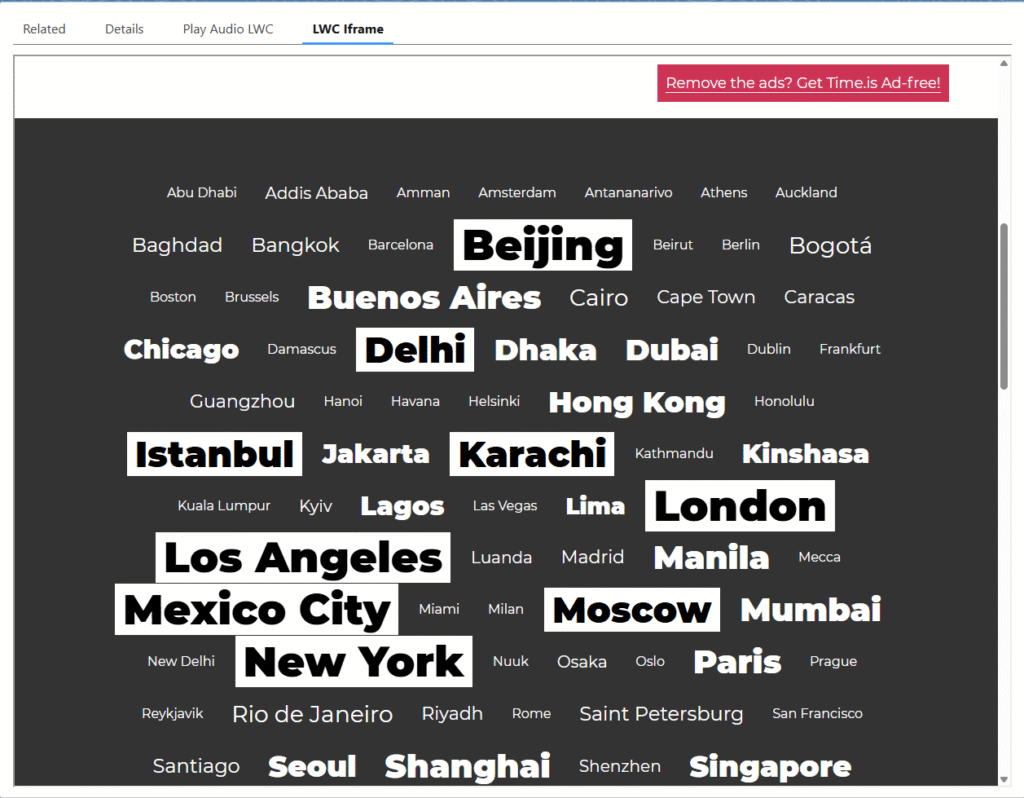Click the Paris city link
Screen dimensions: 1024x798
[736, 661]
